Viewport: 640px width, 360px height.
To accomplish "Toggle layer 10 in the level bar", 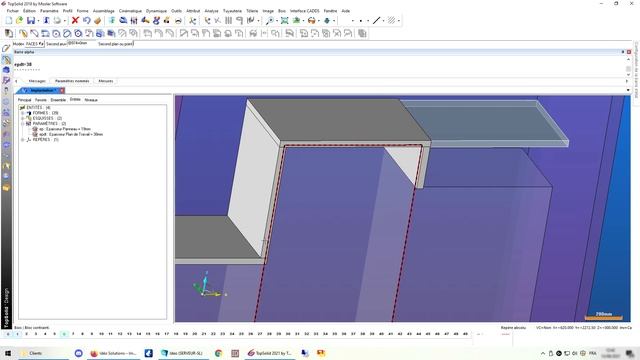I will 101,334.
